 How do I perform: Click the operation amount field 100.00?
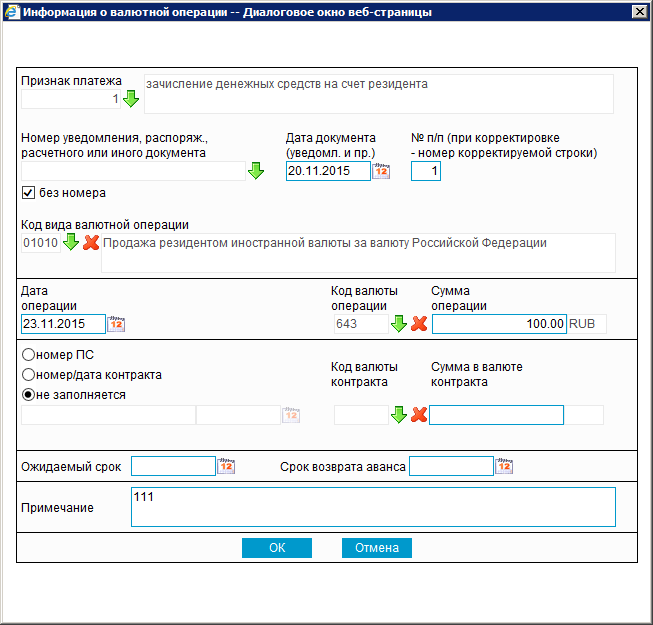coord(498,324)
